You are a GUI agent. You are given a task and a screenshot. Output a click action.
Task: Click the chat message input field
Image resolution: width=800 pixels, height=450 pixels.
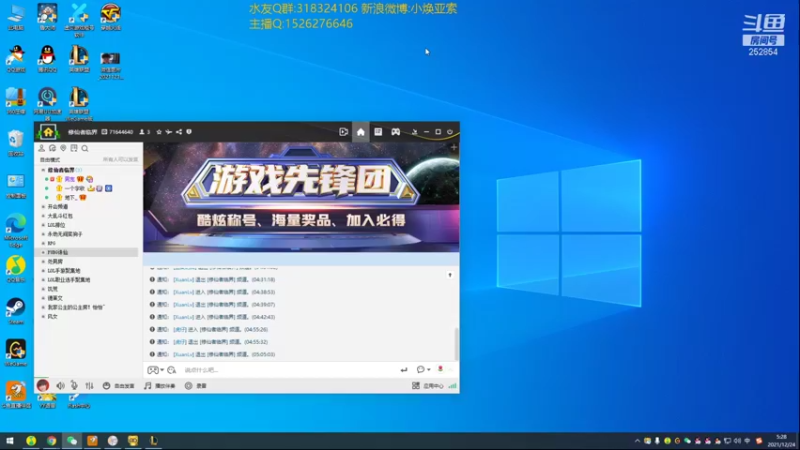tap(288, 370)
